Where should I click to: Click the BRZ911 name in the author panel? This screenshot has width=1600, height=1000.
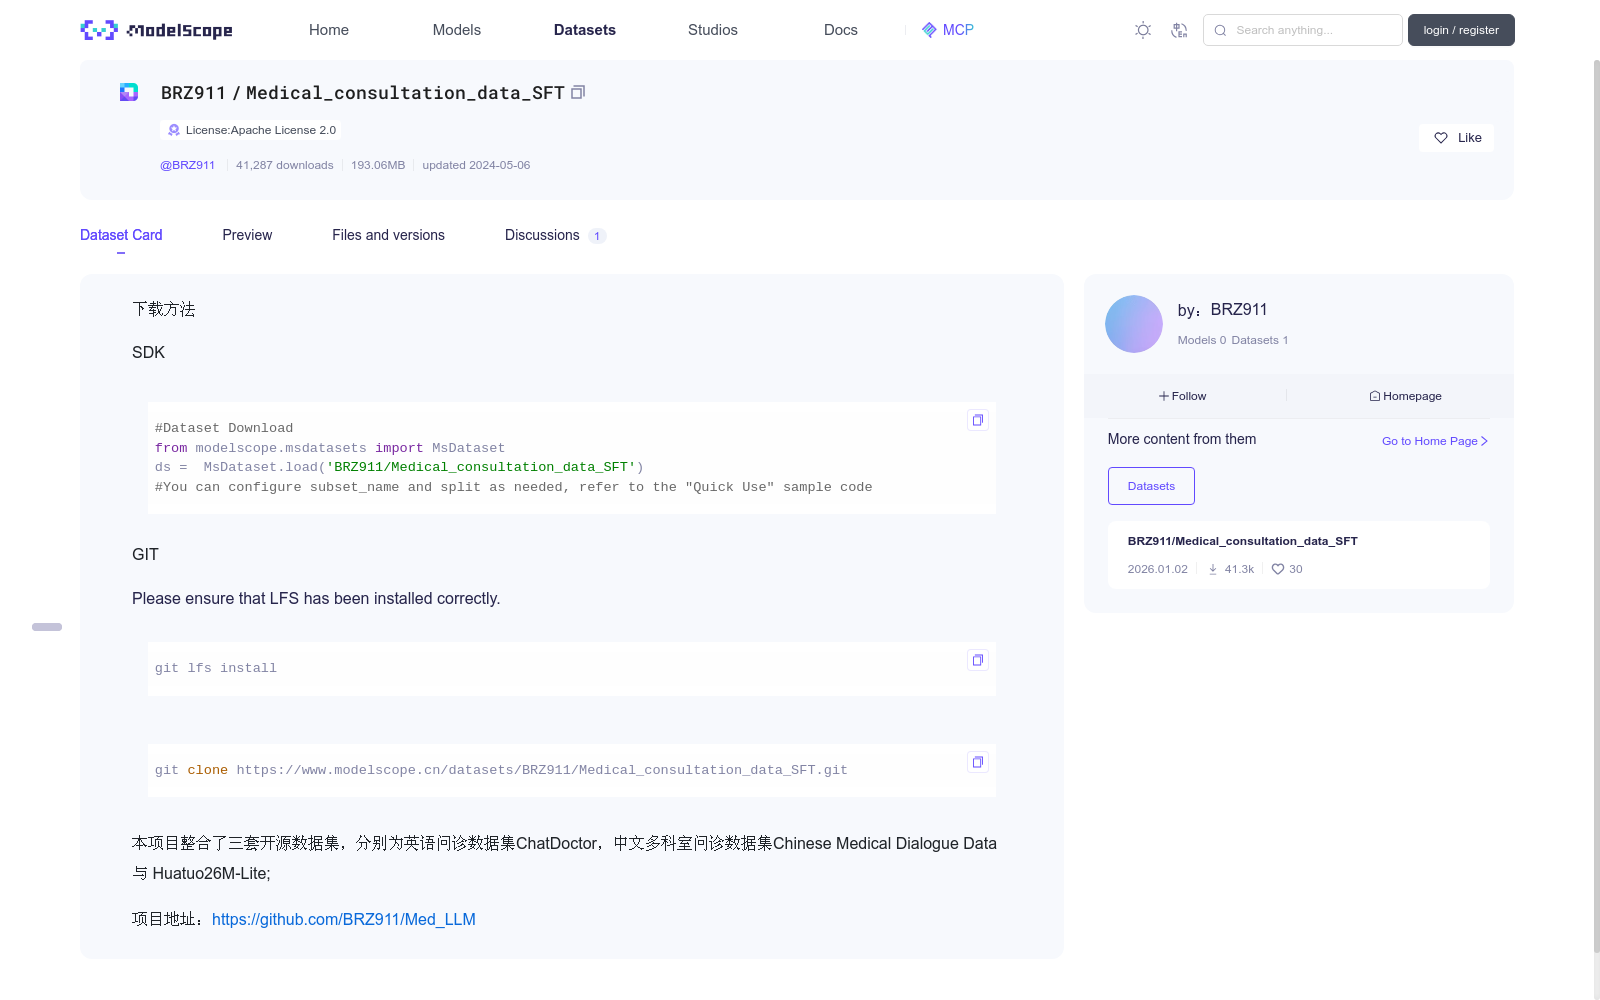[x=1239, y=310]
